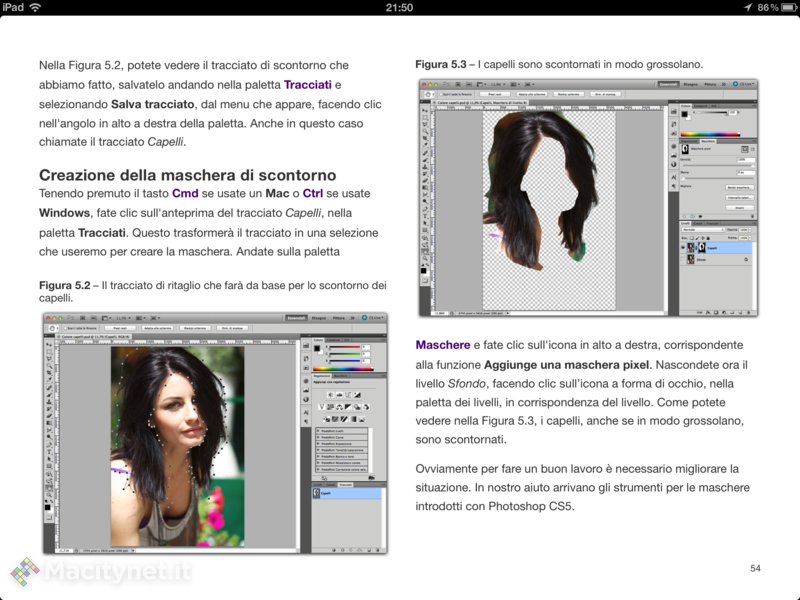Click the 'Inverti' button in Figure 5.3
The height and width of the screenshot is (600, 800).
tap(740, 208)
